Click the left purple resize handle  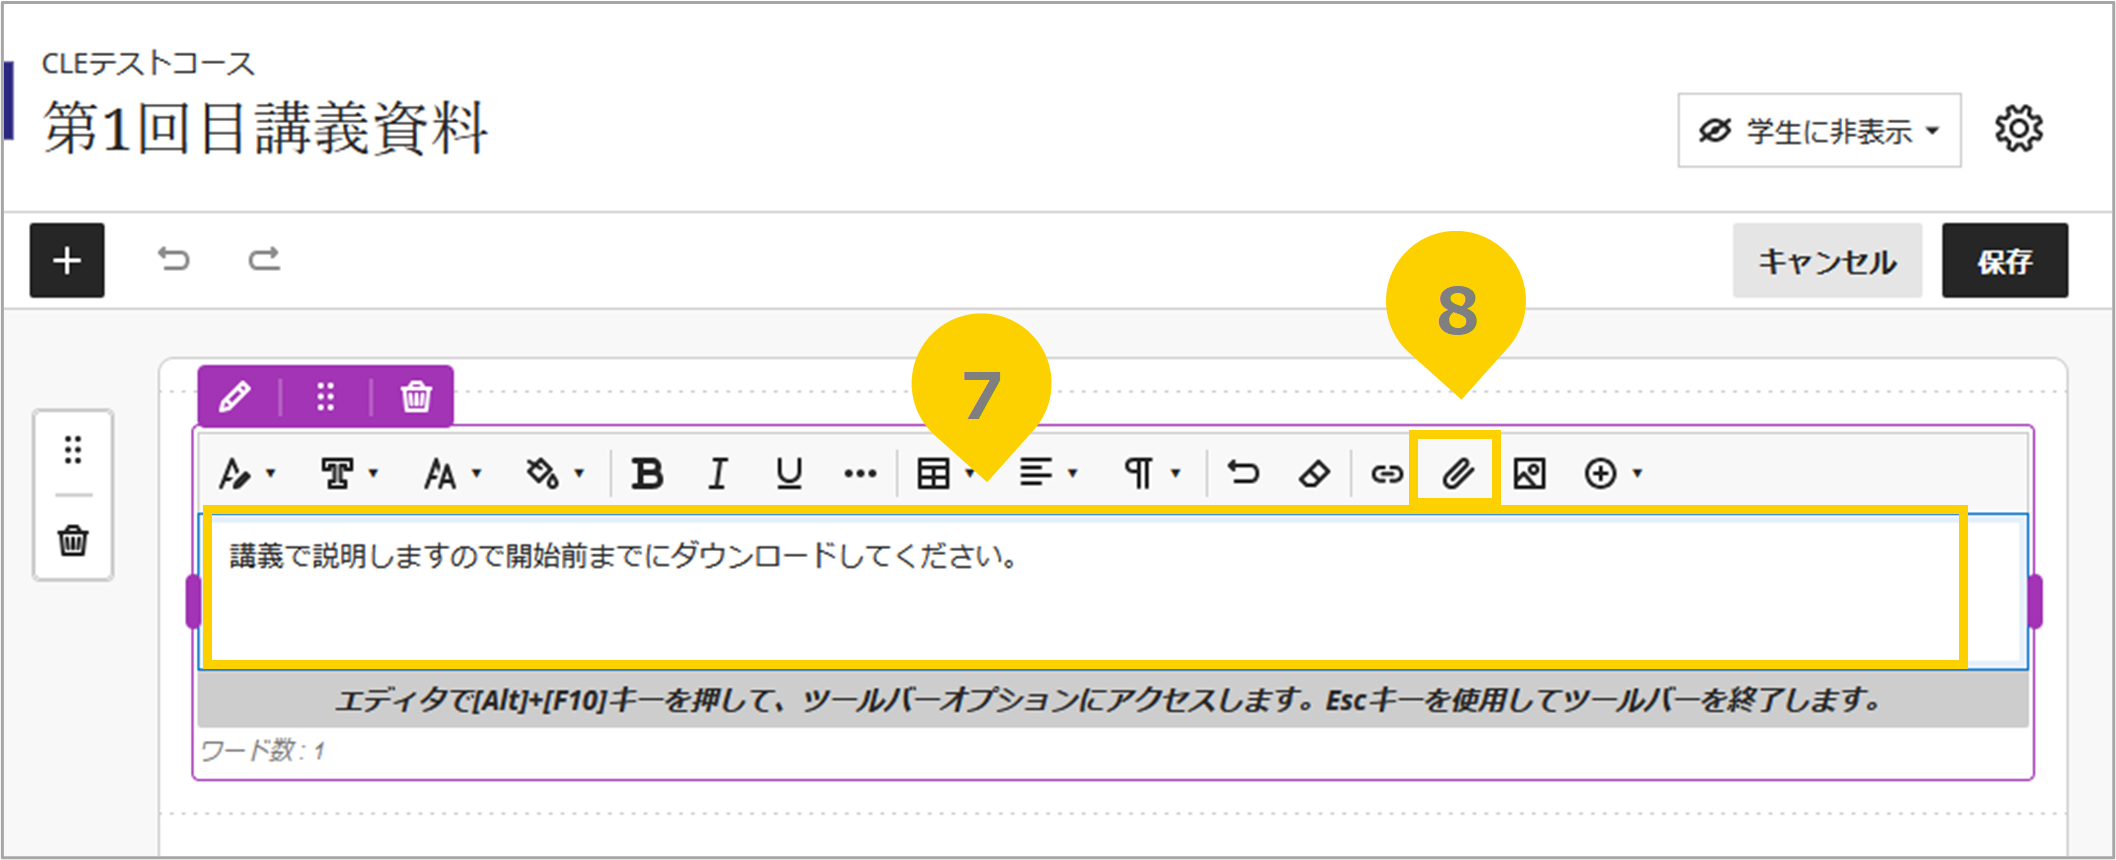(194, 601)
